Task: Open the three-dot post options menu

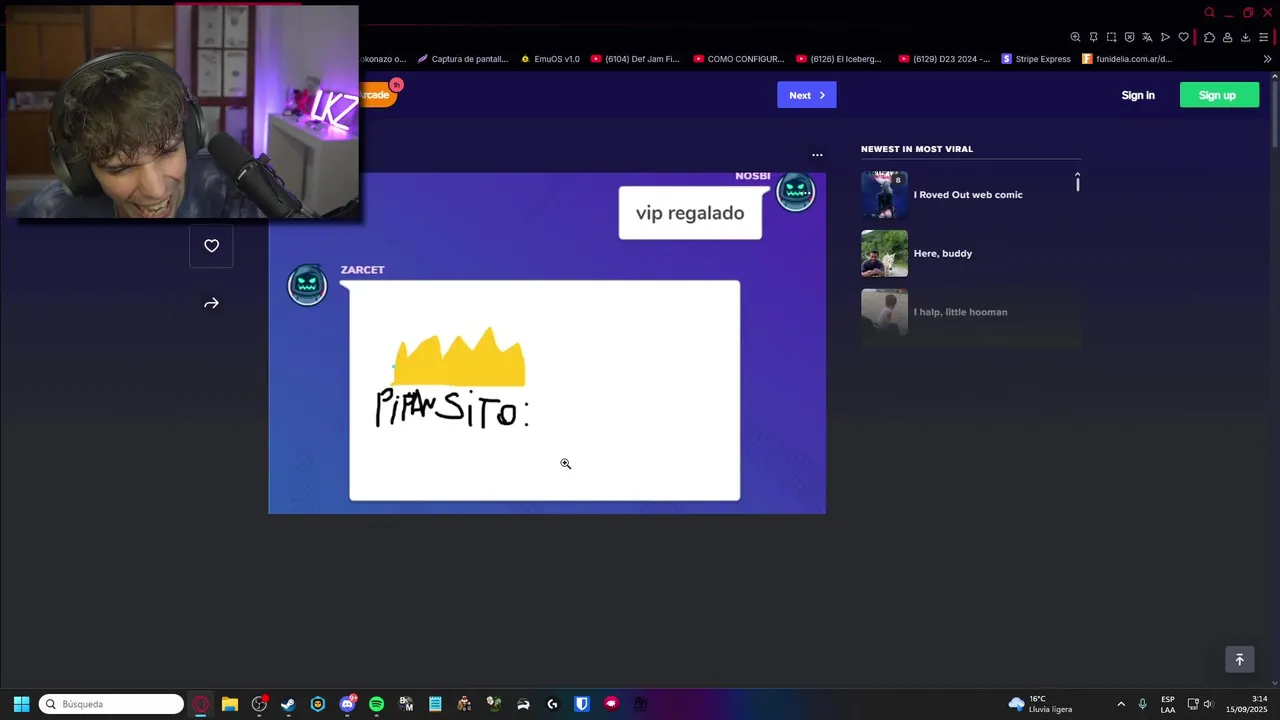Action: 817,155
